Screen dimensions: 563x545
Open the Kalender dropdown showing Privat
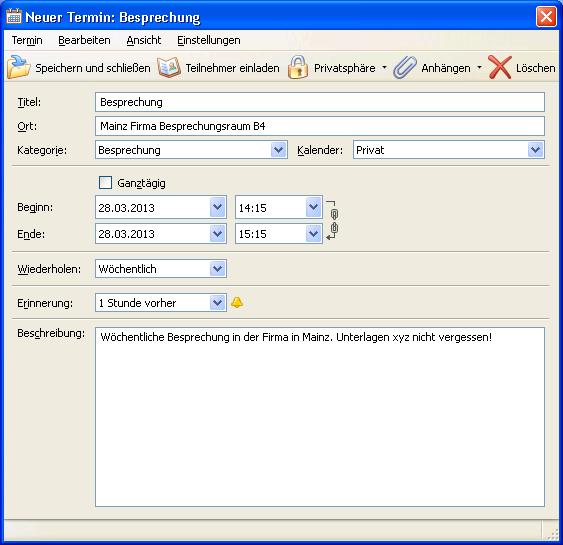[x=535, y=150]
